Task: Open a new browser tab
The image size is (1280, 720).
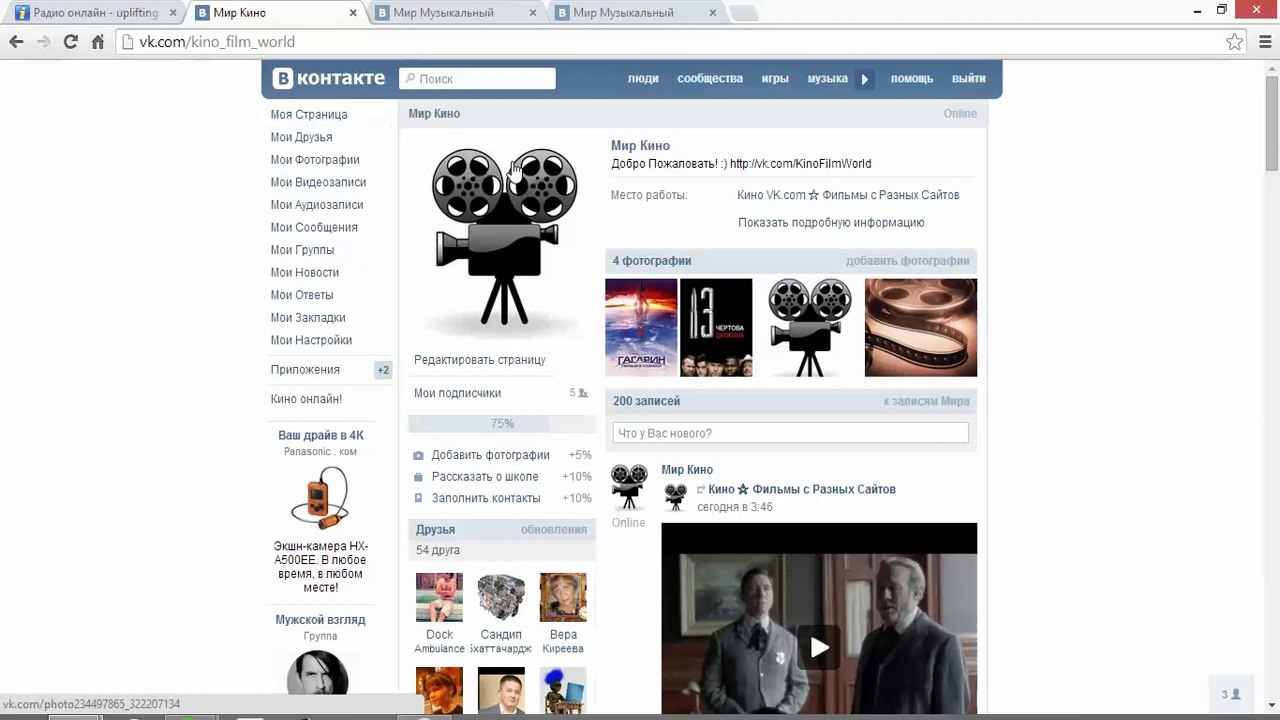Action: [x=743, y=13]
